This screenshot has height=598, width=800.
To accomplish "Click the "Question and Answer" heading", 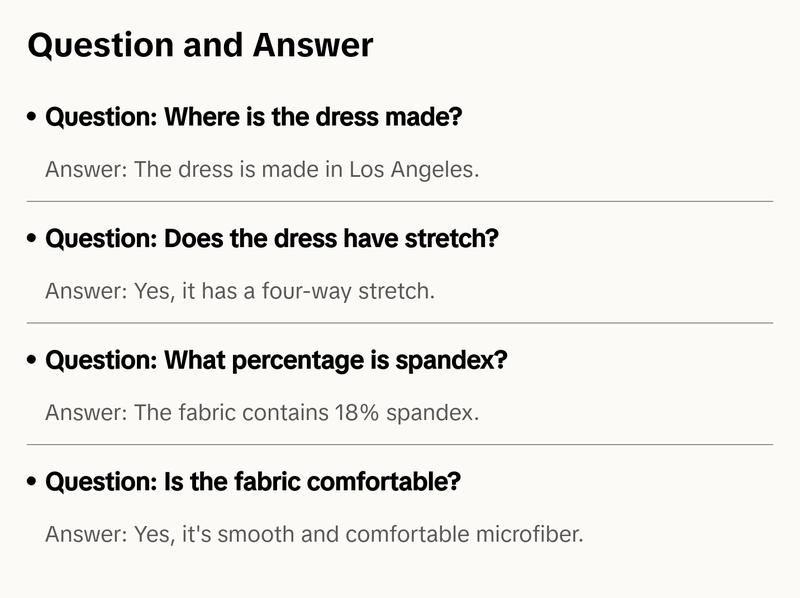I will [x=200, y=45].
